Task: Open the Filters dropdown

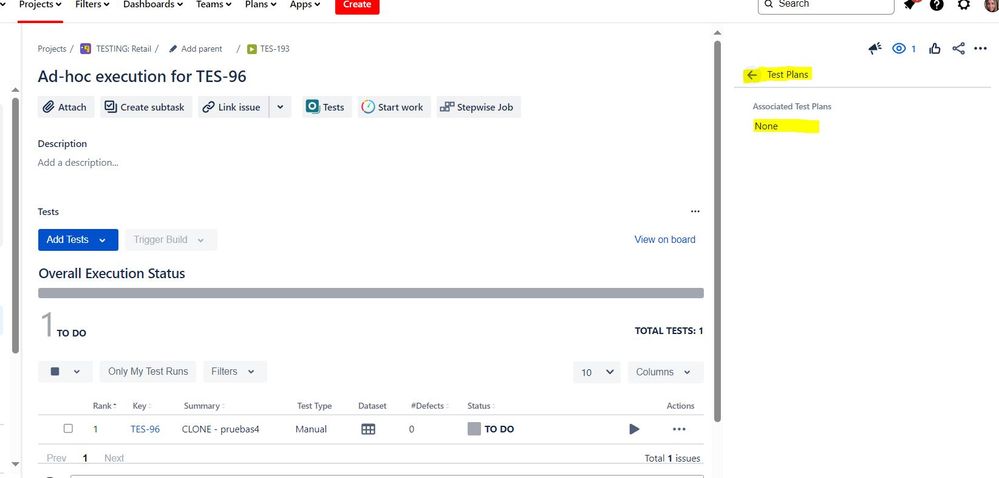Action: (x=235, y=372)
